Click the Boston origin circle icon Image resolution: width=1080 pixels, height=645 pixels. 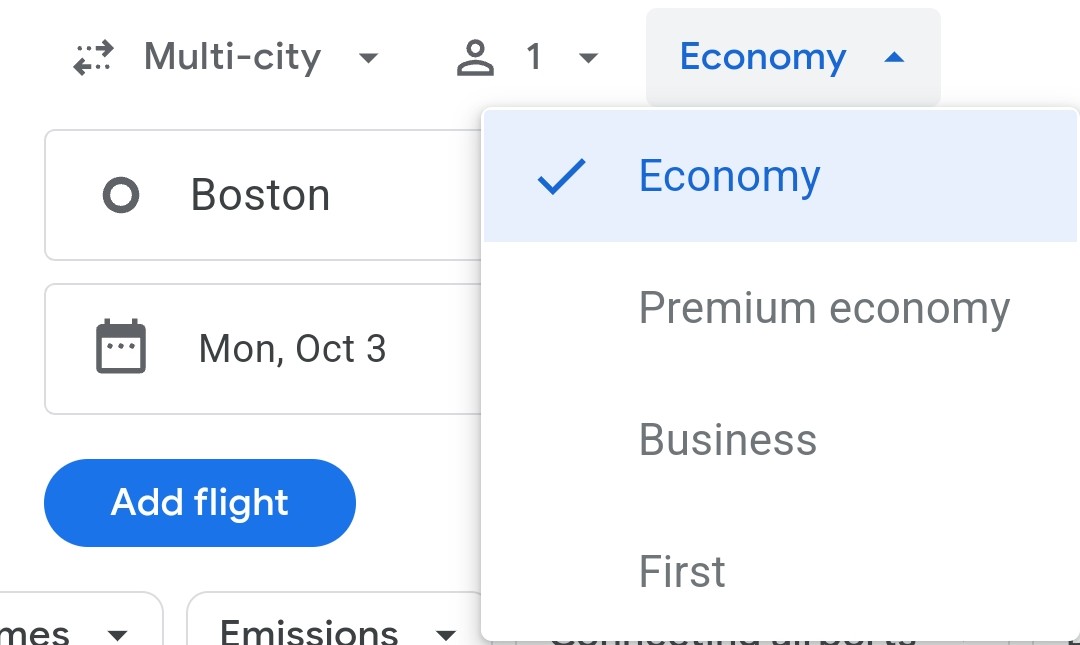point(121,195)
